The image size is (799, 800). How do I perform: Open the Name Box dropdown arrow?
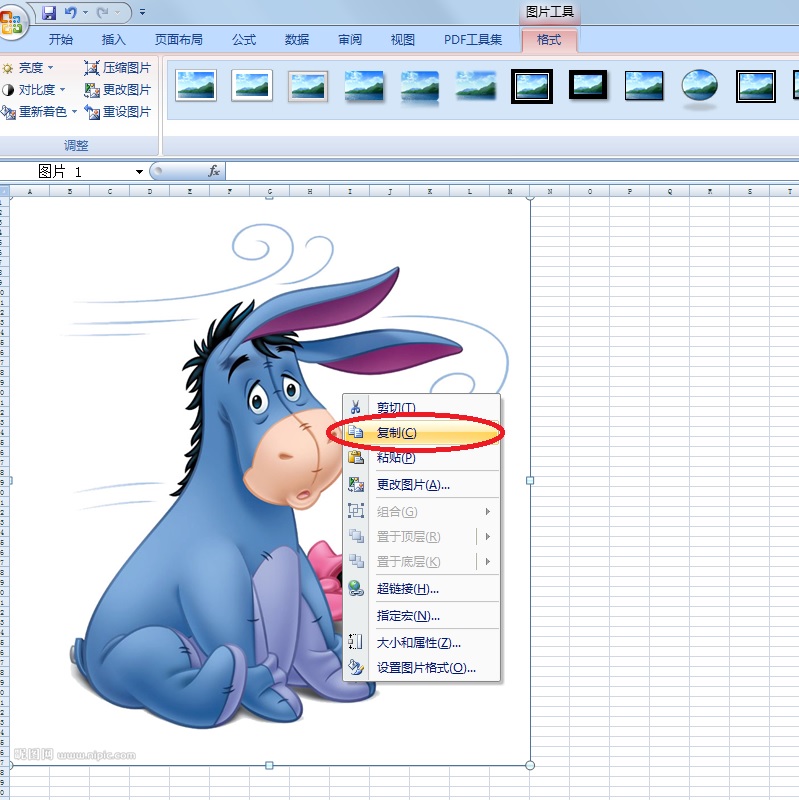[x=139, y=172]
